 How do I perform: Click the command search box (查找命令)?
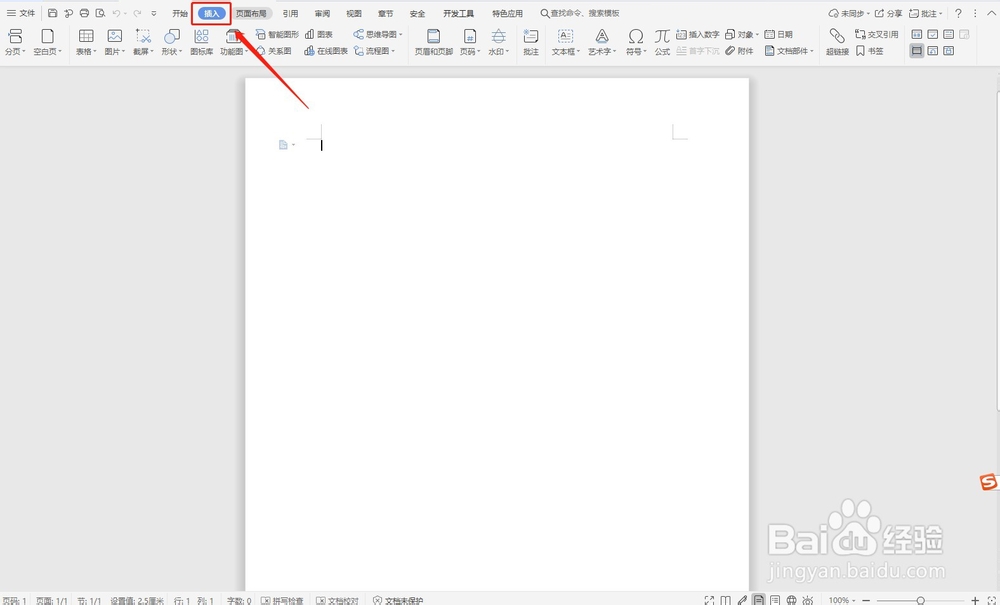(x=580, y=13)
